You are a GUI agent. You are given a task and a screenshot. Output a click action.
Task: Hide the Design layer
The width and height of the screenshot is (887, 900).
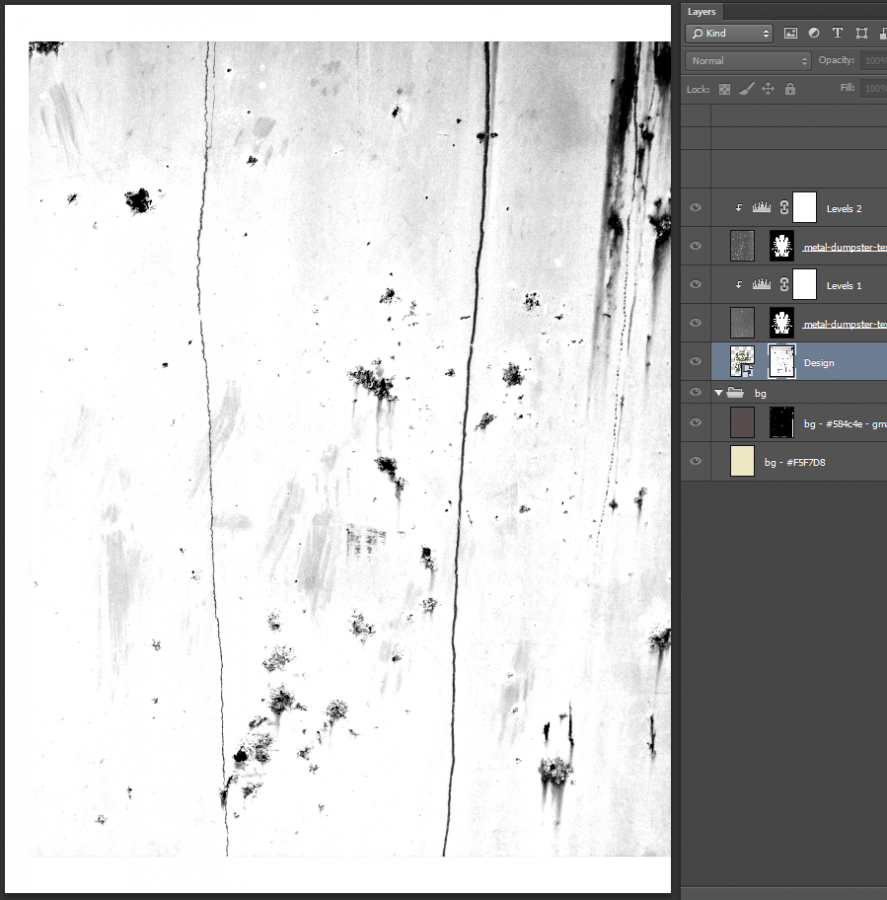click(694, 361)
